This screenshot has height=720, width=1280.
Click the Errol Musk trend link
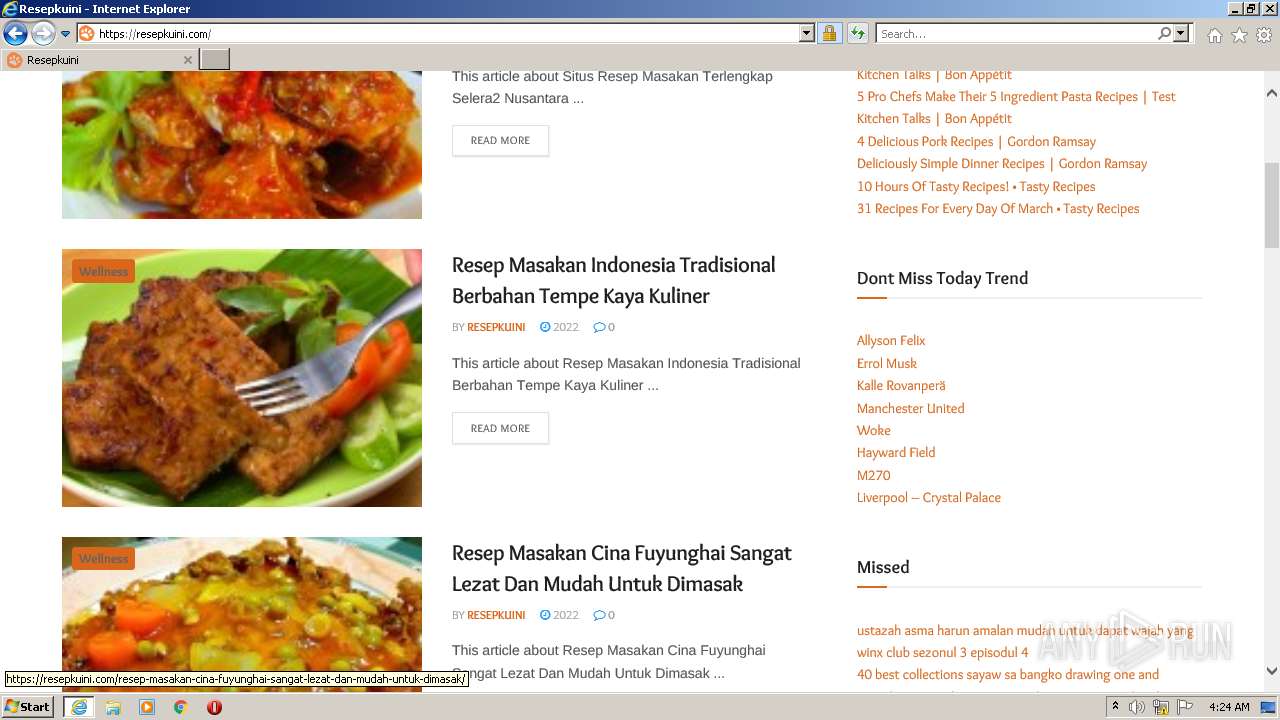887,364
